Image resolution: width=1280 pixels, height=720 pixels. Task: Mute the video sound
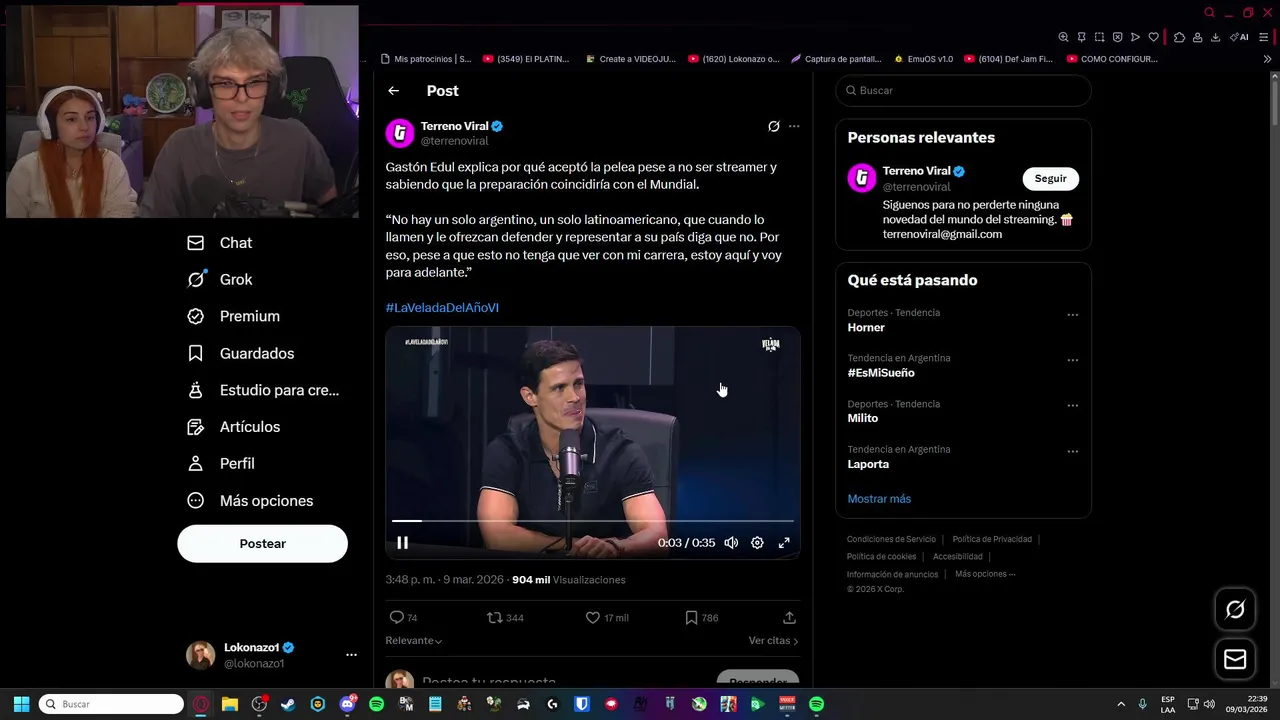point(731,543)
